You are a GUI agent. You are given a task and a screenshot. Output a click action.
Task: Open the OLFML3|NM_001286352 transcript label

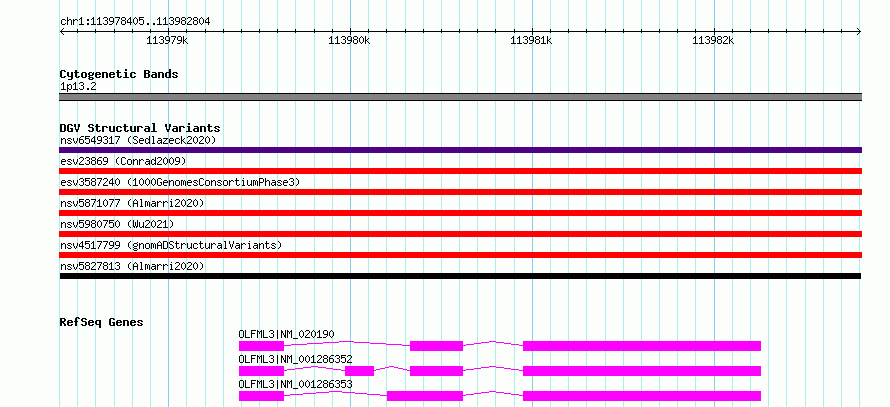(296, 359)
